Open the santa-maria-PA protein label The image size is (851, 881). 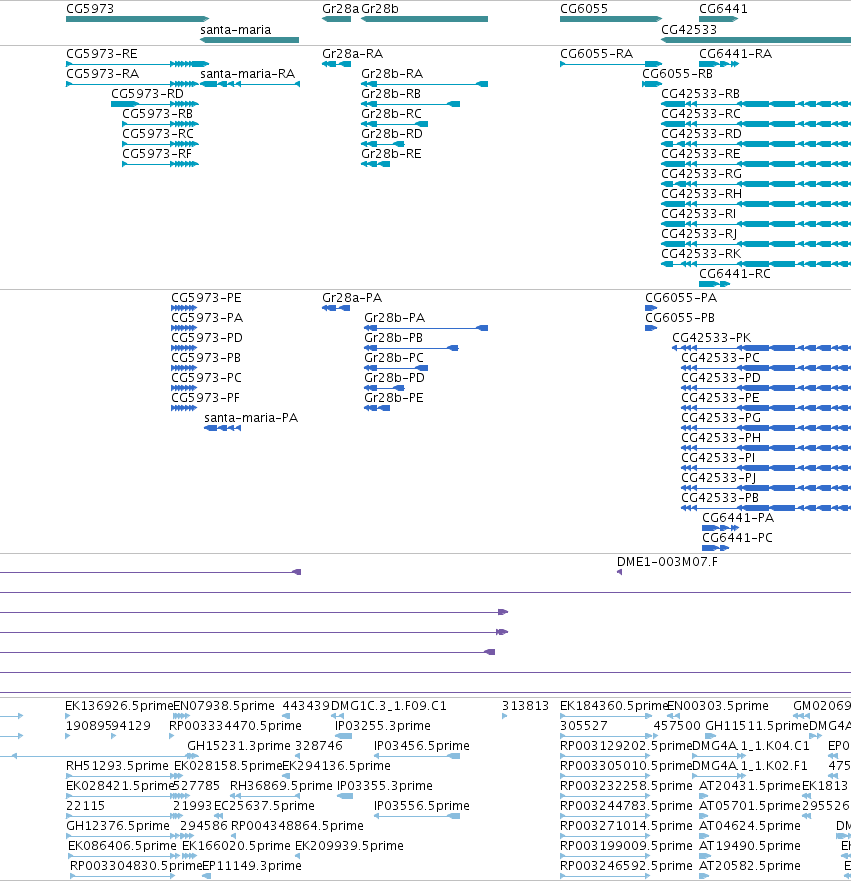tap(251, 418)
